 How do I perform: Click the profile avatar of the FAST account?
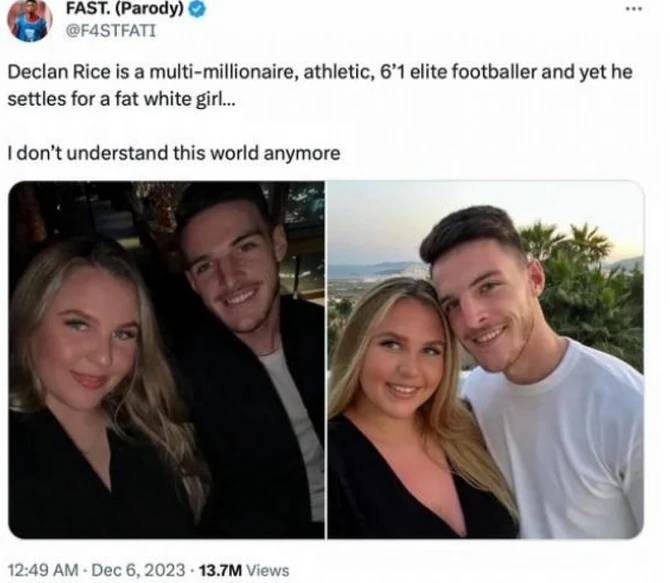(30, 20)
